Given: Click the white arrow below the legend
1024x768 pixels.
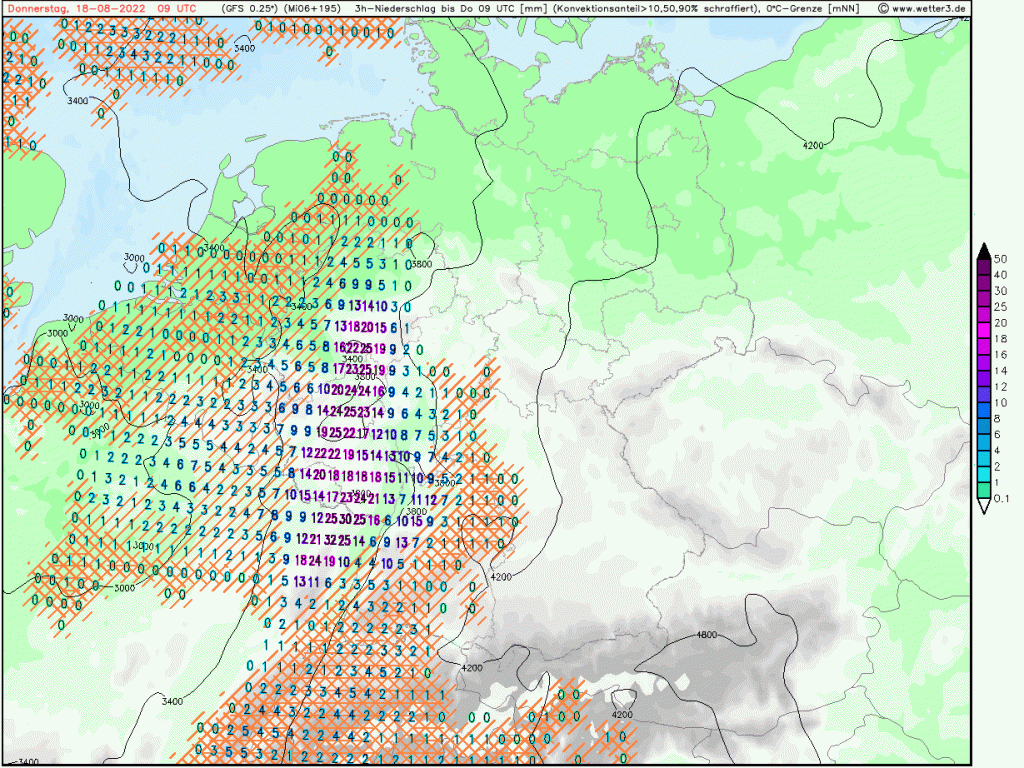Looking at the screenshot, I should 984,507.
